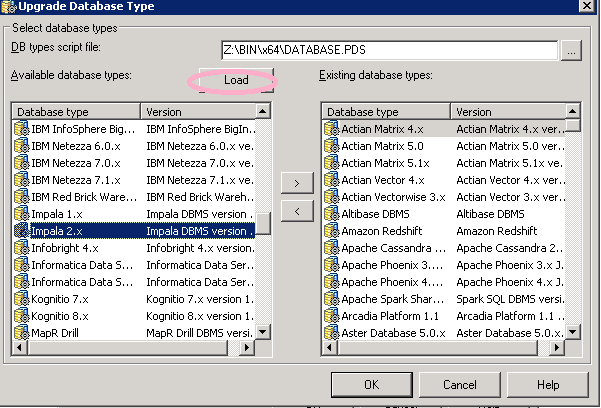The image size is (601, 408).
Task: Click the Altibase DBMS database icon
Action: click(x=332, y=214)
